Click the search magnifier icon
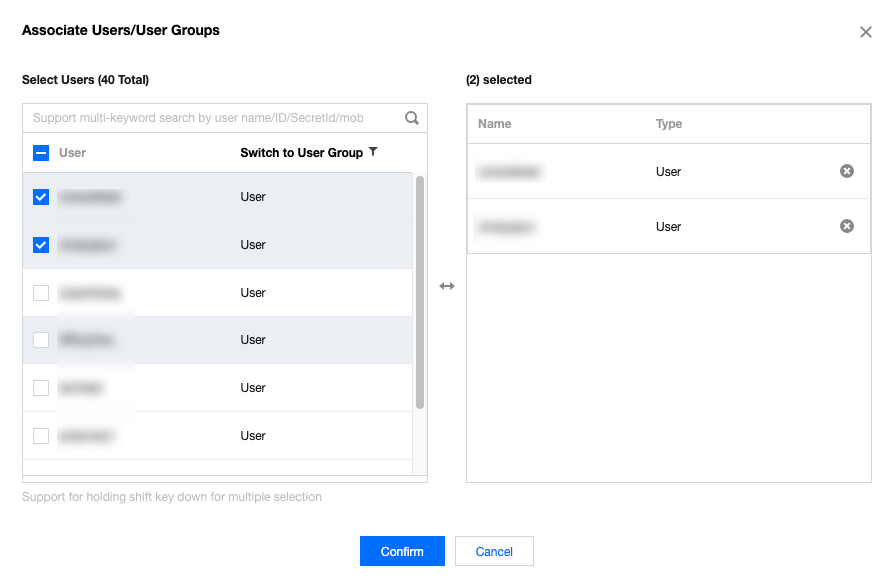Viewport: 891px width, 584px height. click(x=411, y=118)
